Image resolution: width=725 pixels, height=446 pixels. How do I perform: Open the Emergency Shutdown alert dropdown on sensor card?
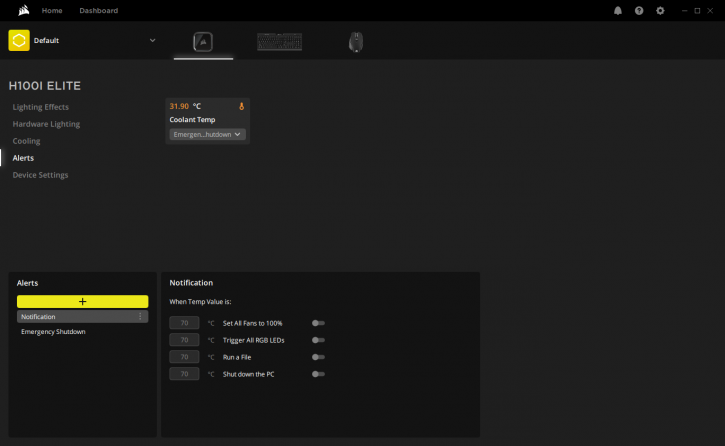[x=207, y=134]
